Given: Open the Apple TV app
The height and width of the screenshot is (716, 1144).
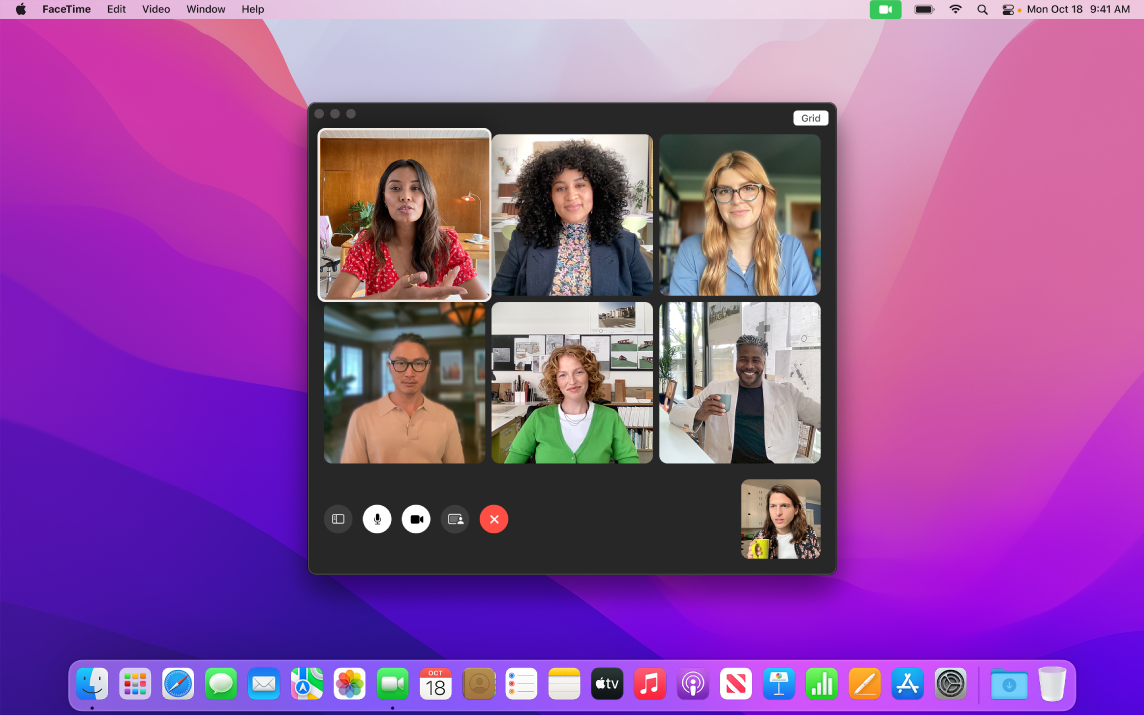Looking at the screenshot, I should pos(606,684).
